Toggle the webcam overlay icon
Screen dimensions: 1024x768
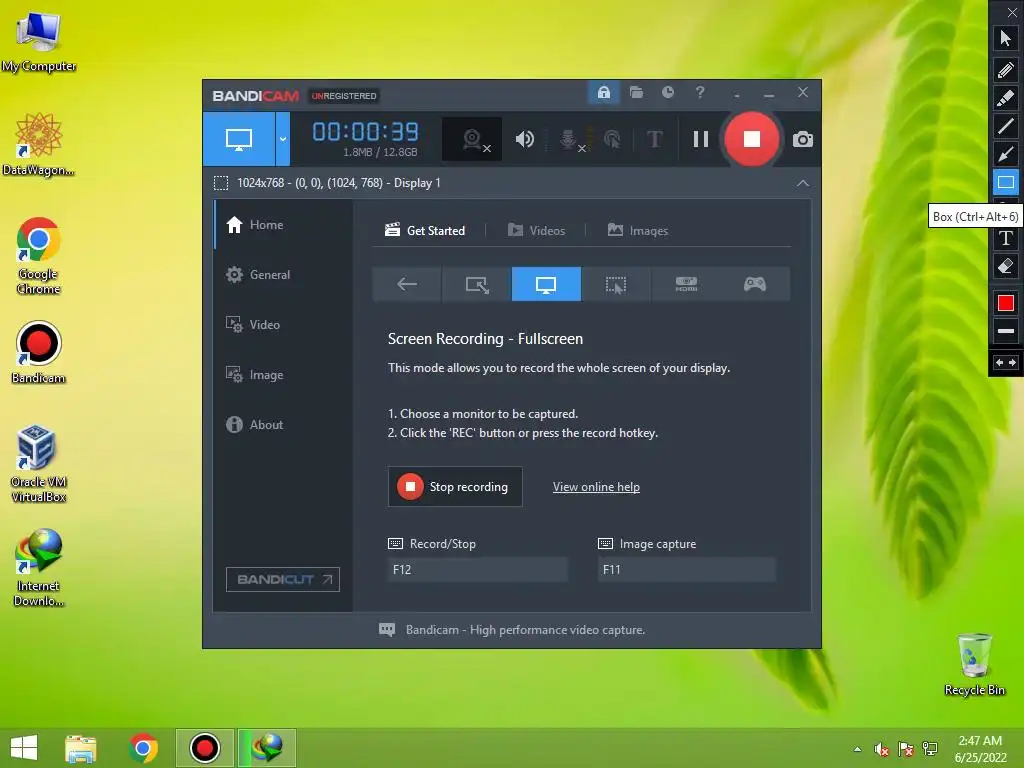472,139
